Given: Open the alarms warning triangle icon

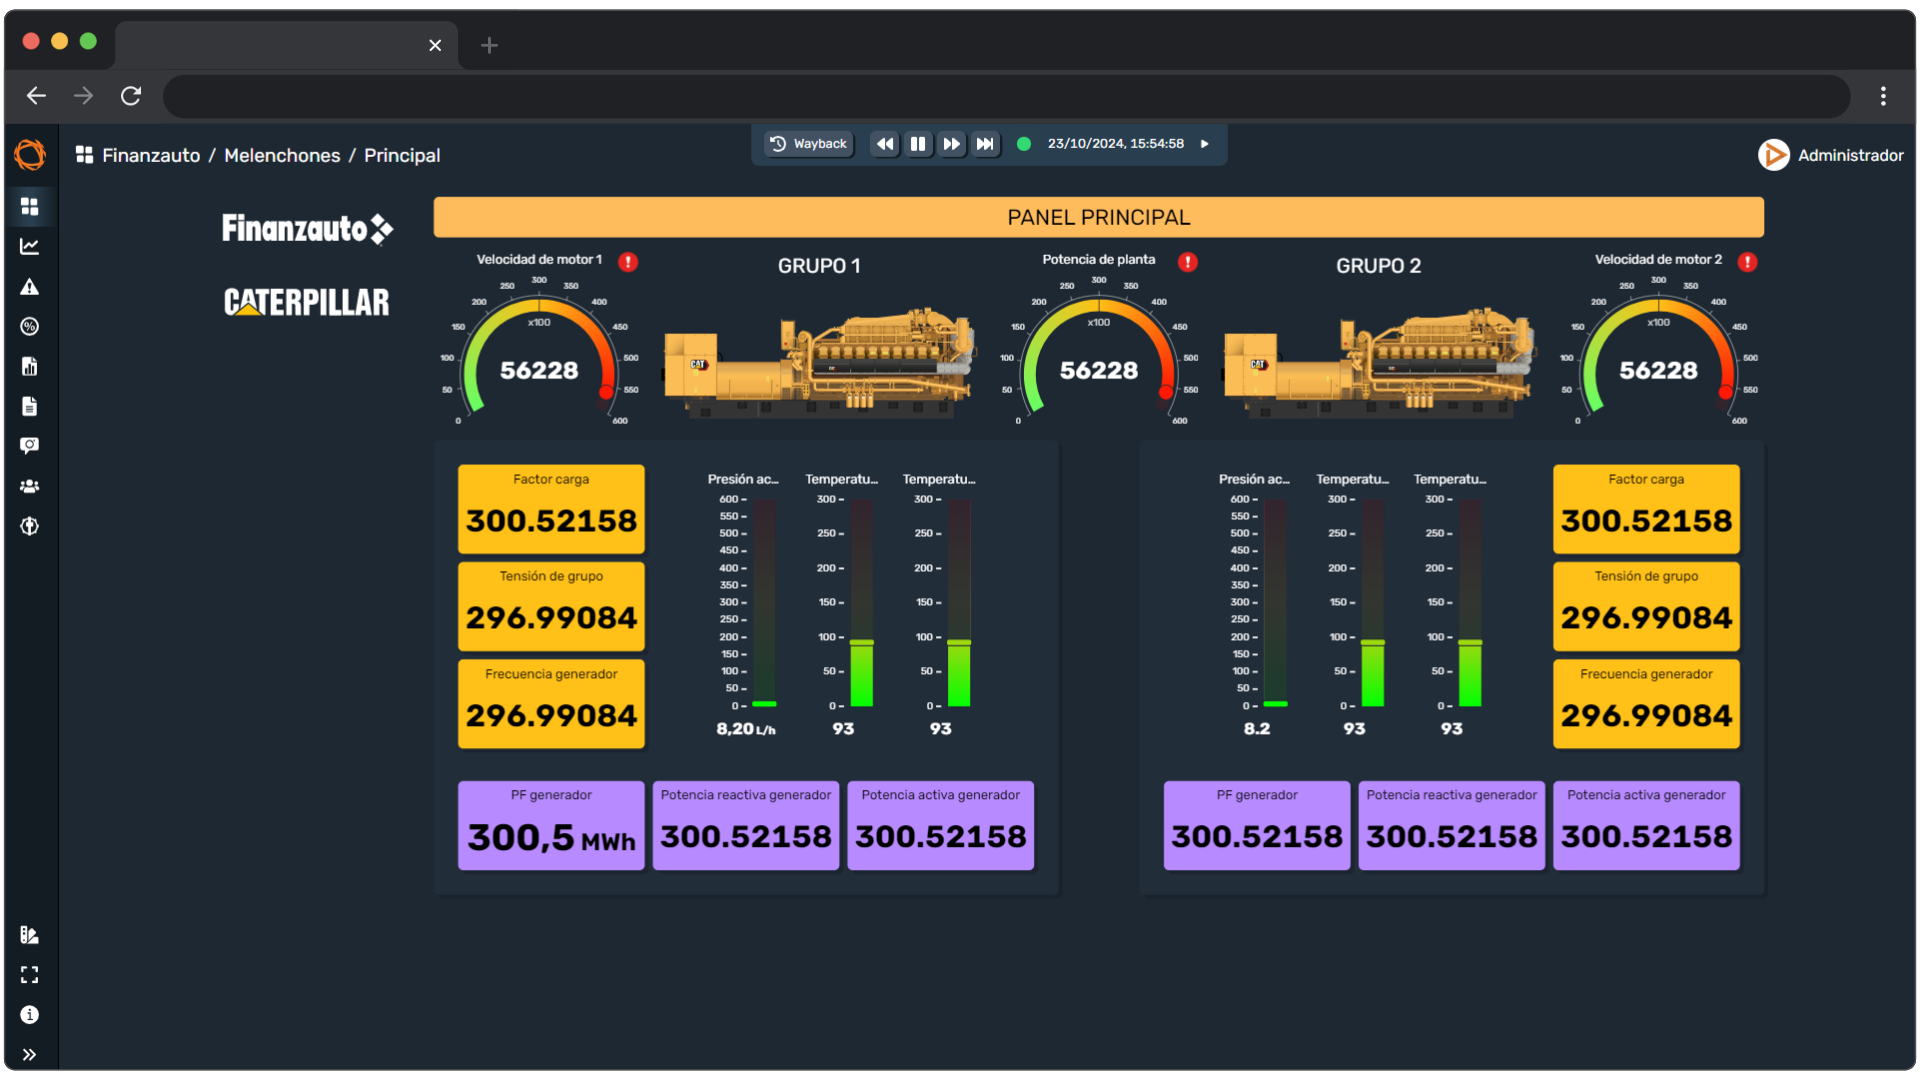Looking at the screenshot, I should (x=29, y=287).
